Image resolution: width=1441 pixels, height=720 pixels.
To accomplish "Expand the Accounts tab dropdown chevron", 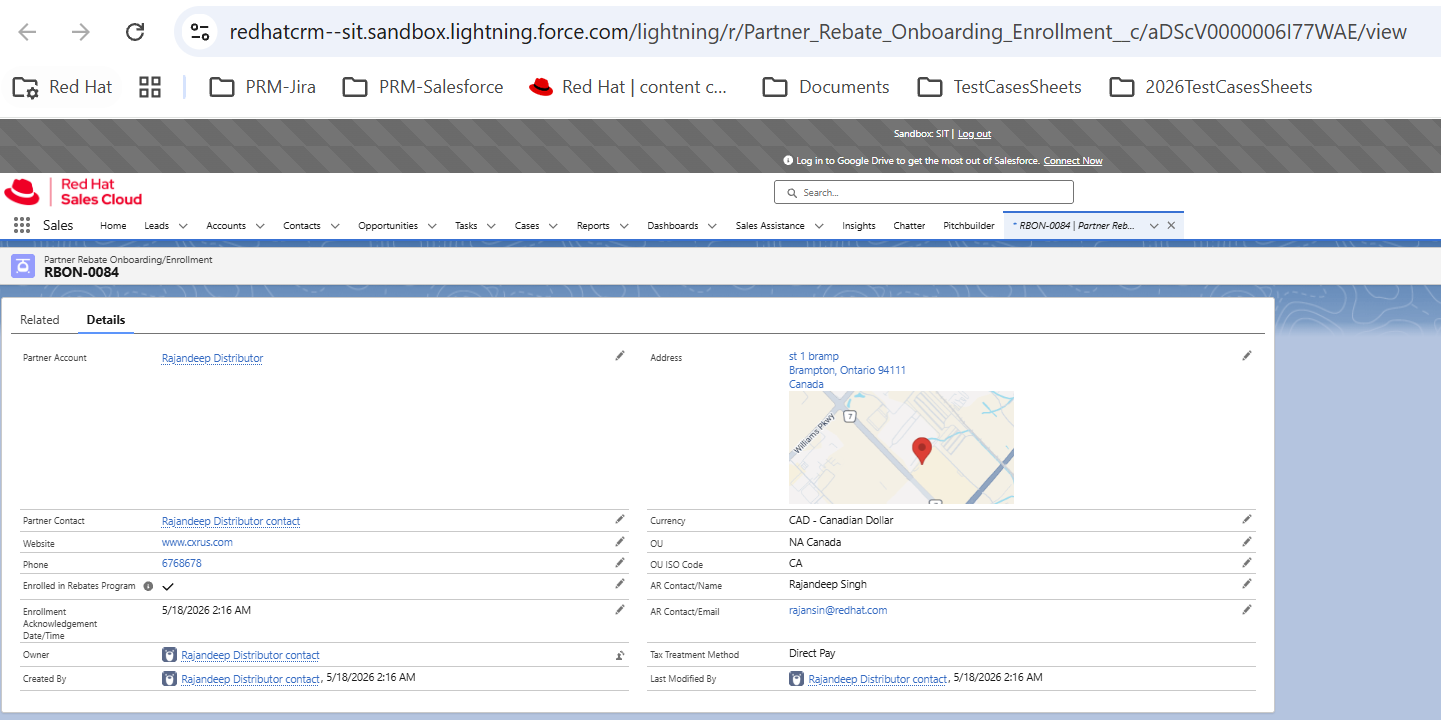I will point(260,226).
